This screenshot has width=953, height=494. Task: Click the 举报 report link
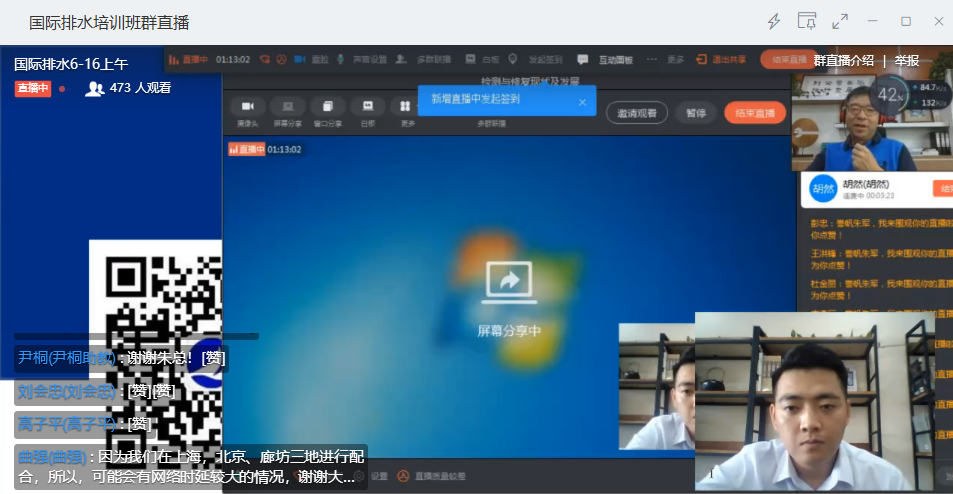click(907, 61)
